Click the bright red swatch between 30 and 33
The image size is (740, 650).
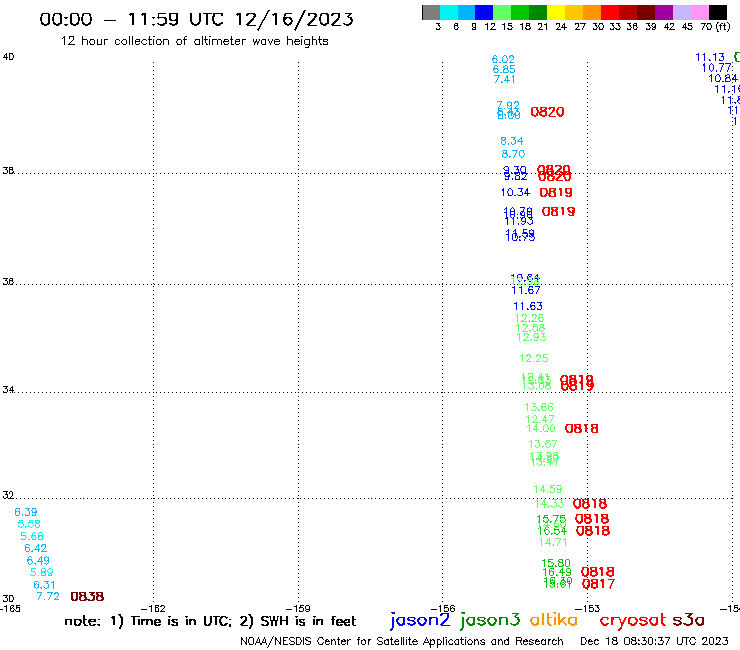click(x=610, y=12)
